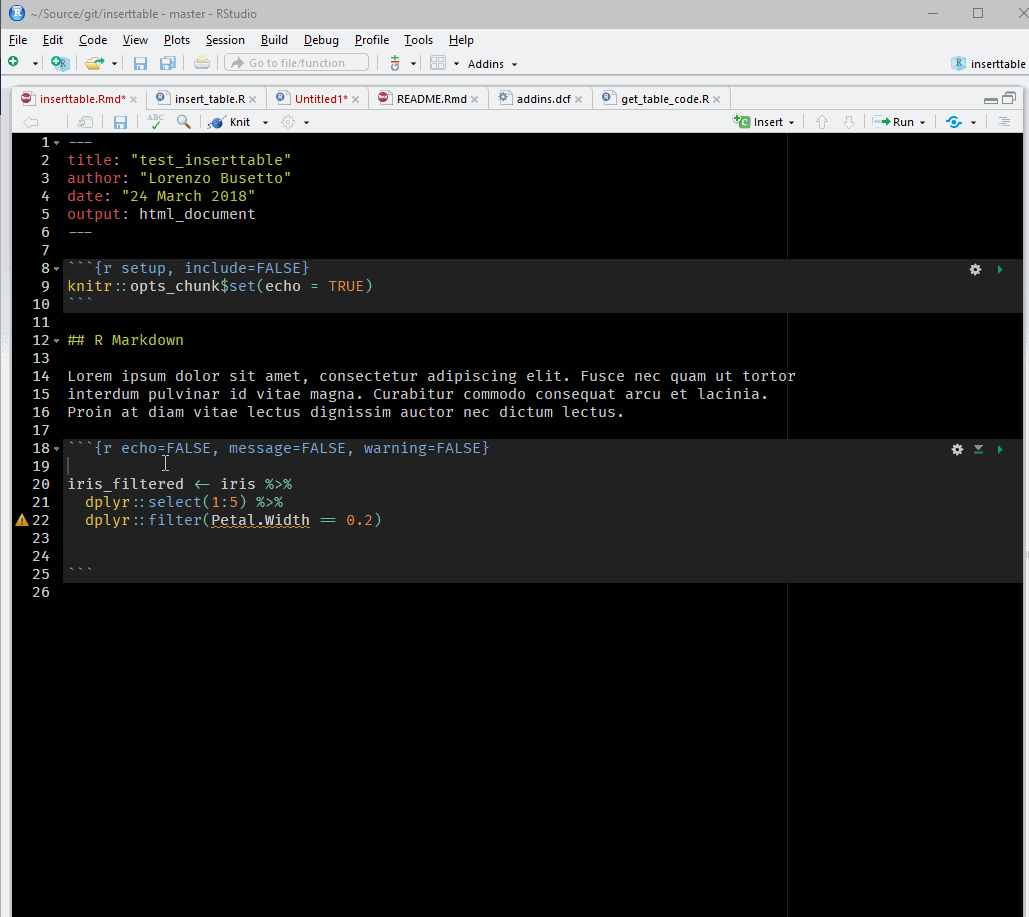Open the Build menu

pos(274,40)
